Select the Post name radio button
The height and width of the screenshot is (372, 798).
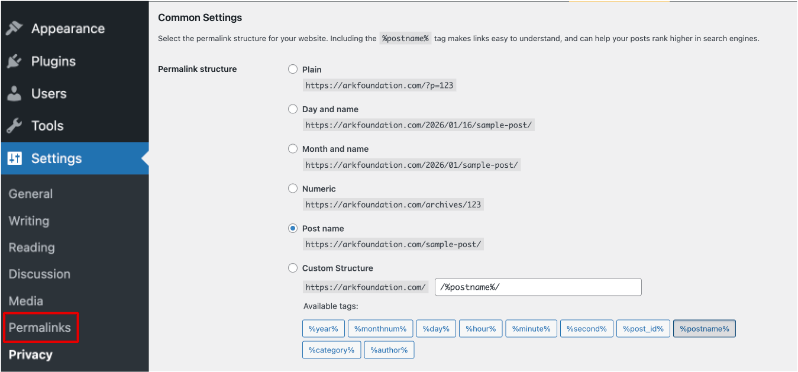[x=293, y=228]
